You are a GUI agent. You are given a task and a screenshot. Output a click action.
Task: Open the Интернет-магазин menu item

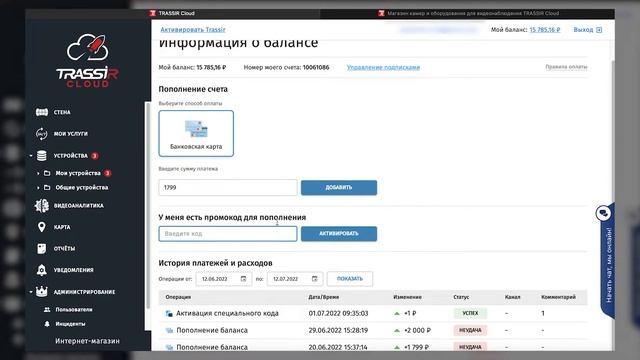tap(87, 341)
